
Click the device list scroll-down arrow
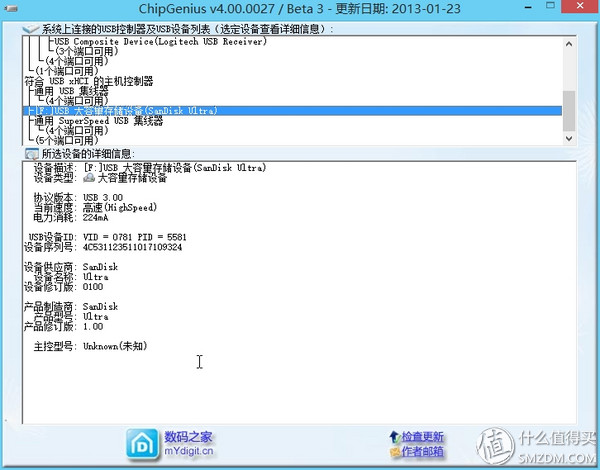(569, 138)
